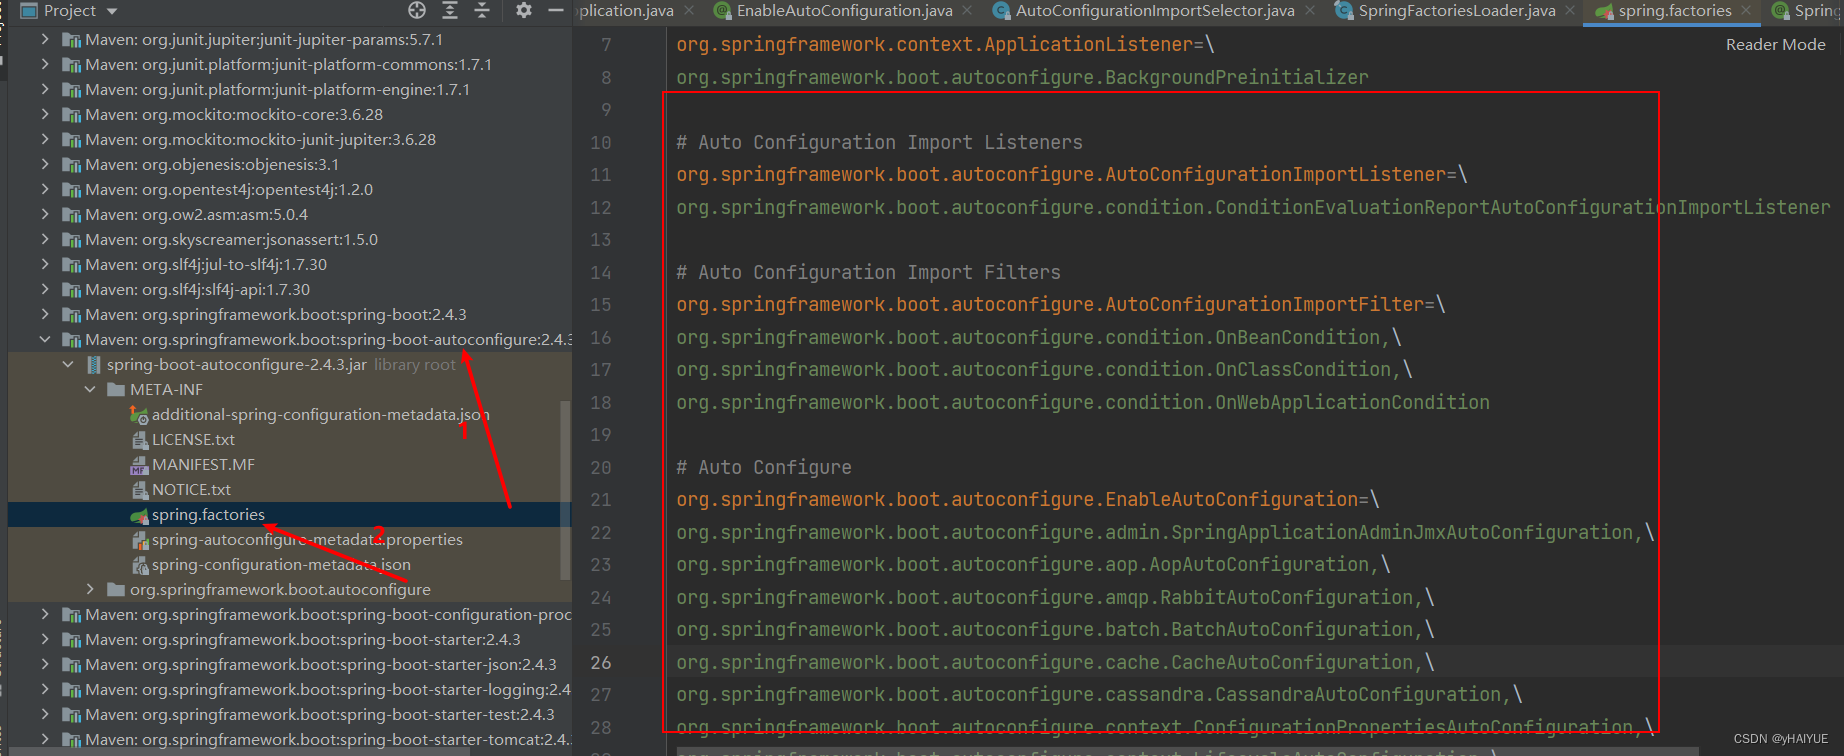The width and height of the screenshot is (1844, 756).
Task: Select Maven org.ow2.asm:asm:5.0.4 library
Action: coord(196,214)
